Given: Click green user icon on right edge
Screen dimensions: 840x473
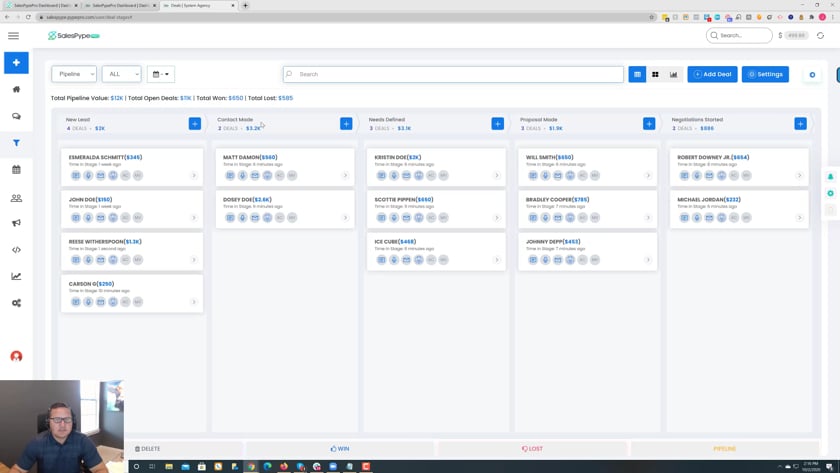Looking at the screenshot, I should pyautogui.click(x=830, y=176).
